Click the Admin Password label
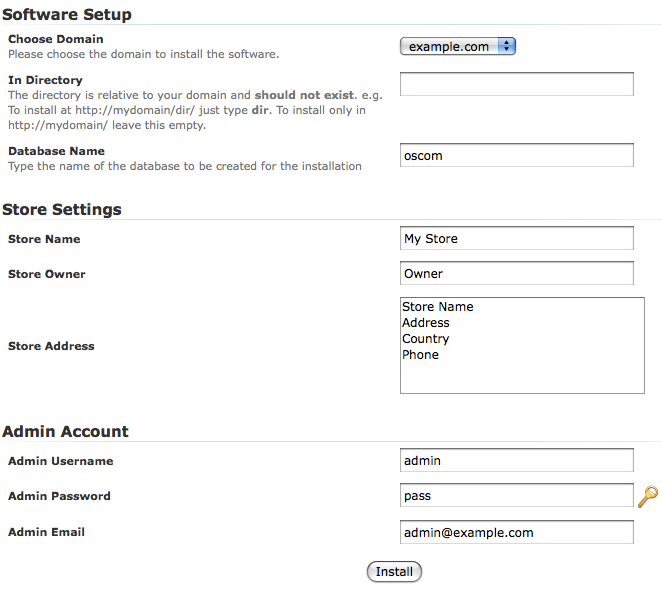 59,496
